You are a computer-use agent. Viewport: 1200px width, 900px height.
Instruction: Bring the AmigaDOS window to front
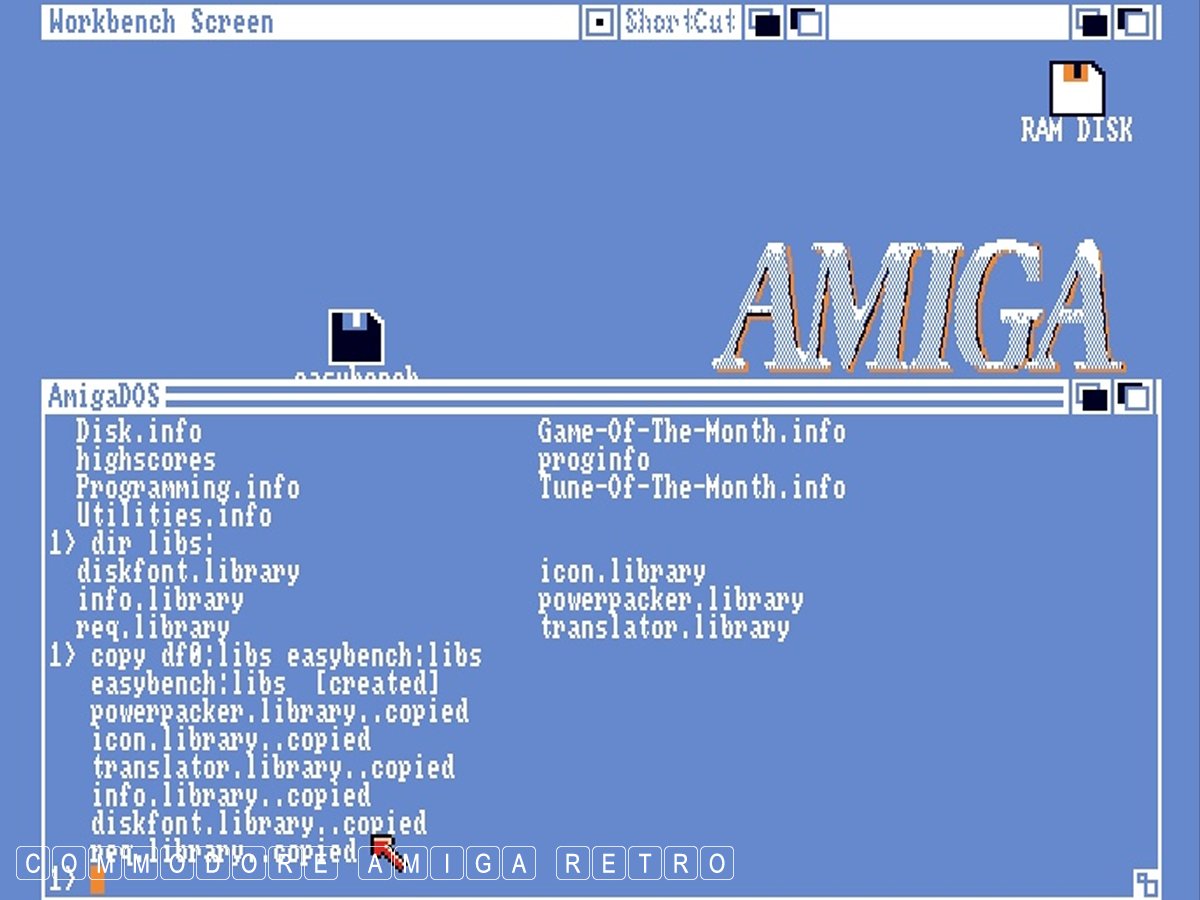pos(1133,397)
